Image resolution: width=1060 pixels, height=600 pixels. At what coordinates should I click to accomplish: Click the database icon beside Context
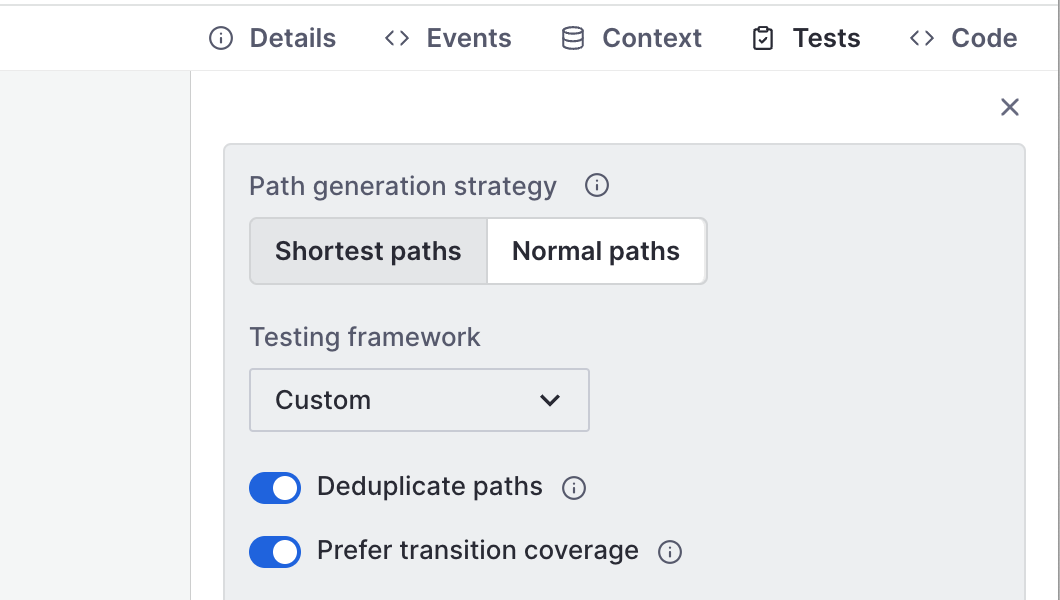(x=572, y=38)
